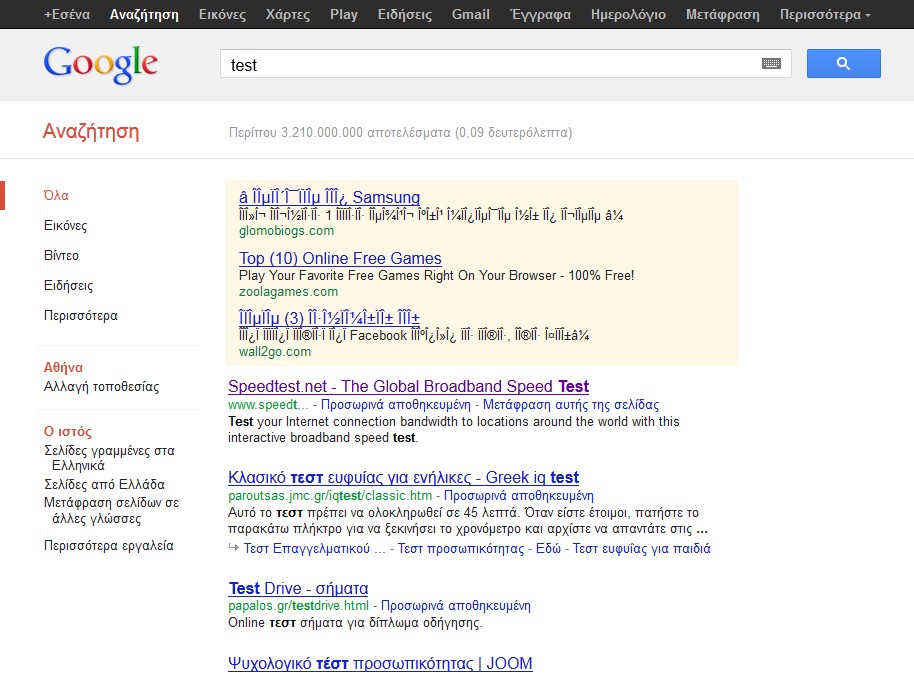
Task: Open Top (10) Online Free Games ad
Action: pos(340,258)
